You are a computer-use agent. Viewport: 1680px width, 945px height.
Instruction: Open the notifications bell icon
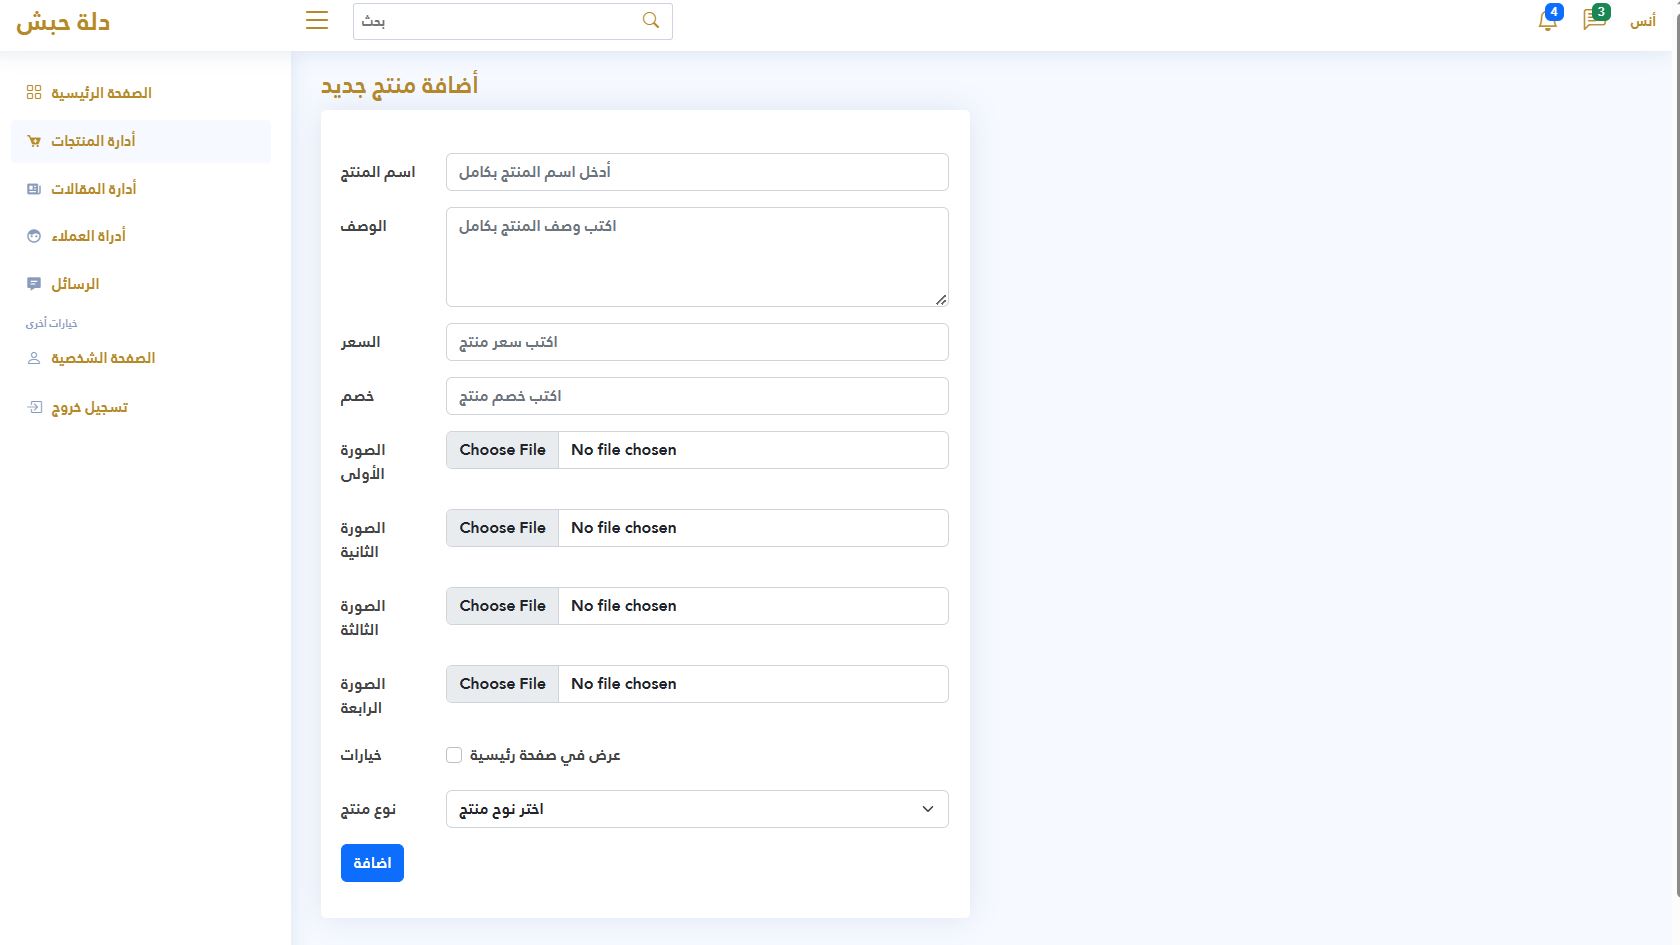click(1547, 21)
